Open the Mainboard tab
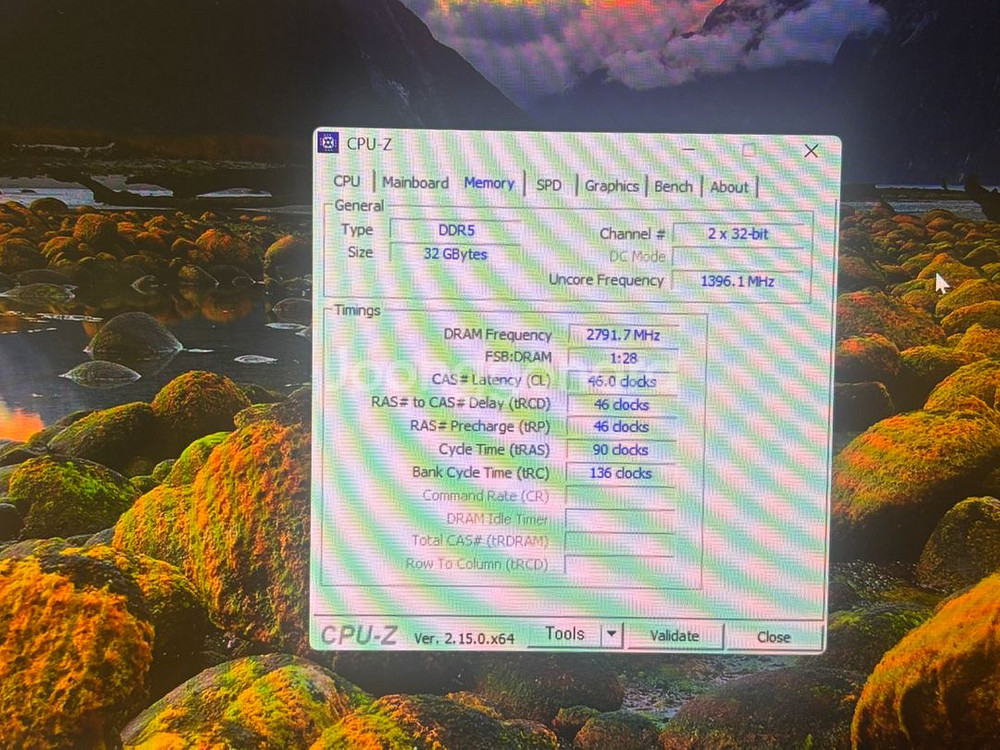This screenshot has height=750, width=1000. [x=416, y=183]
